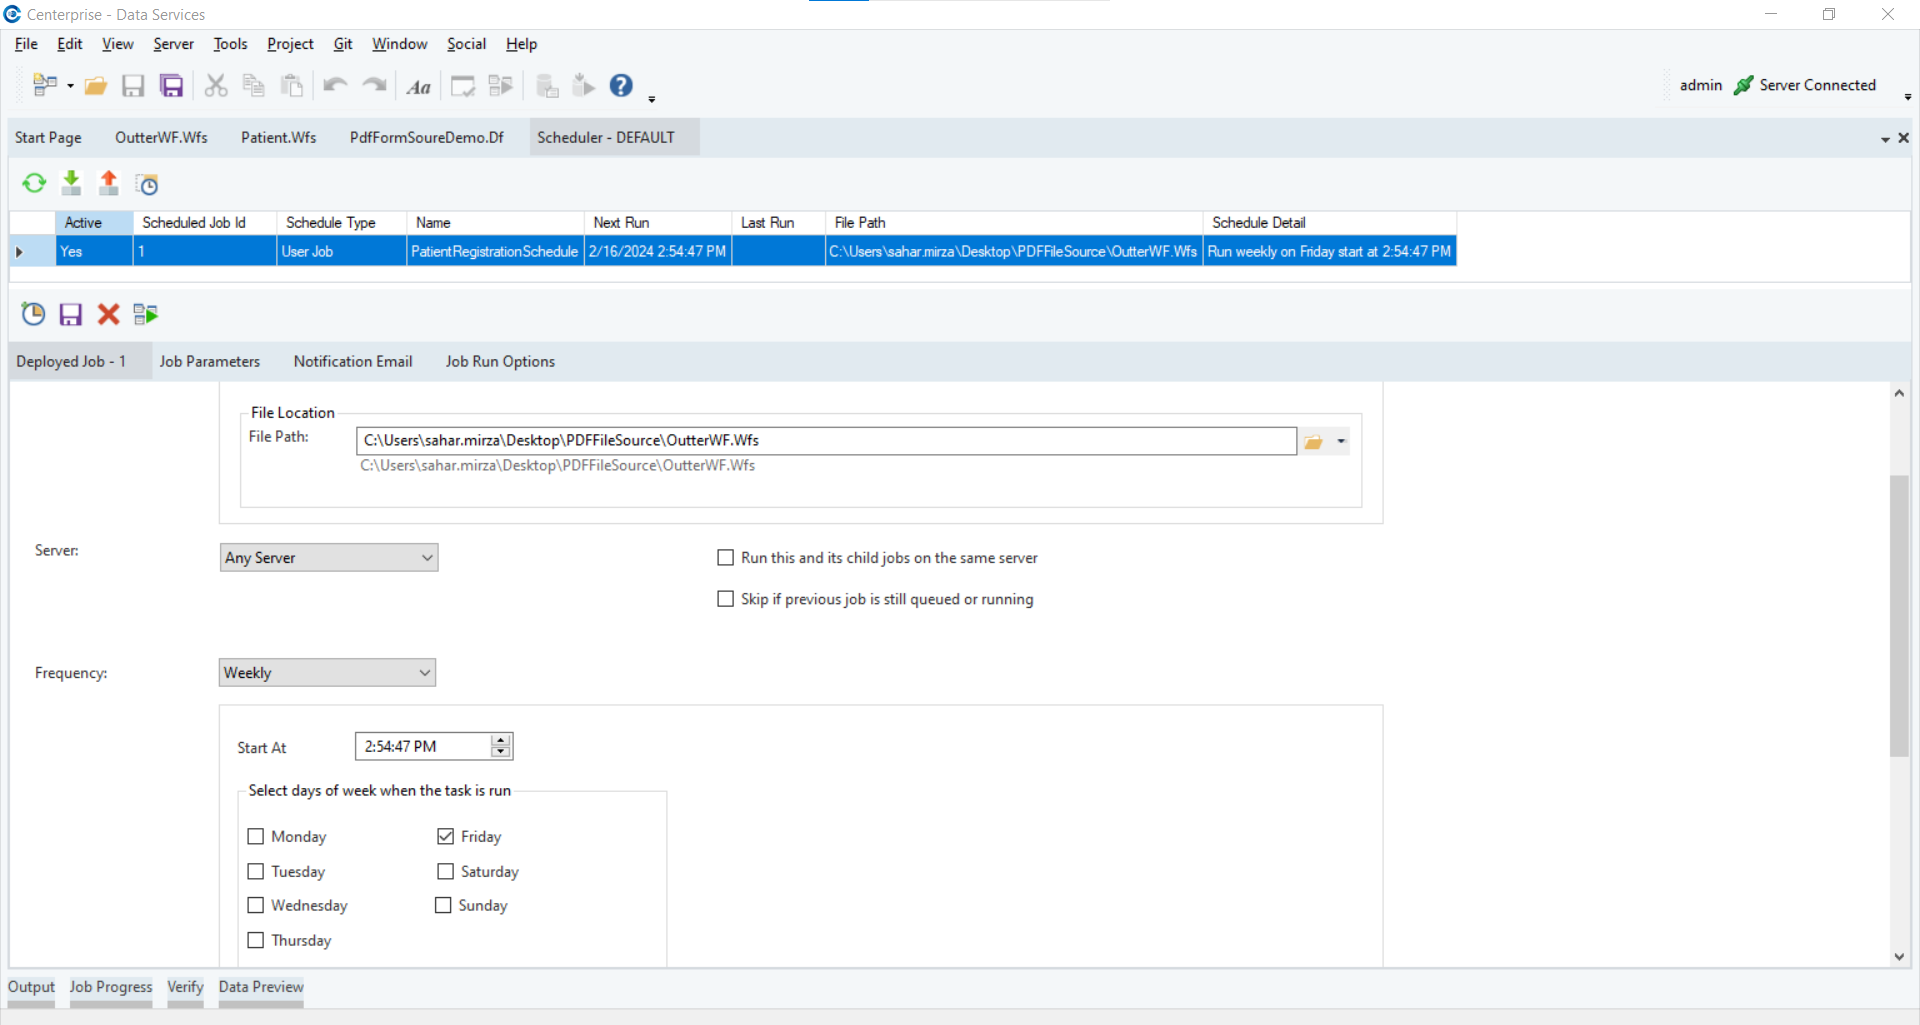The width and height of the screenshot is (1920, 1025).
Task: Check Skip if previous job still queued
Action: pyautogui.click(x=726, y=599)
